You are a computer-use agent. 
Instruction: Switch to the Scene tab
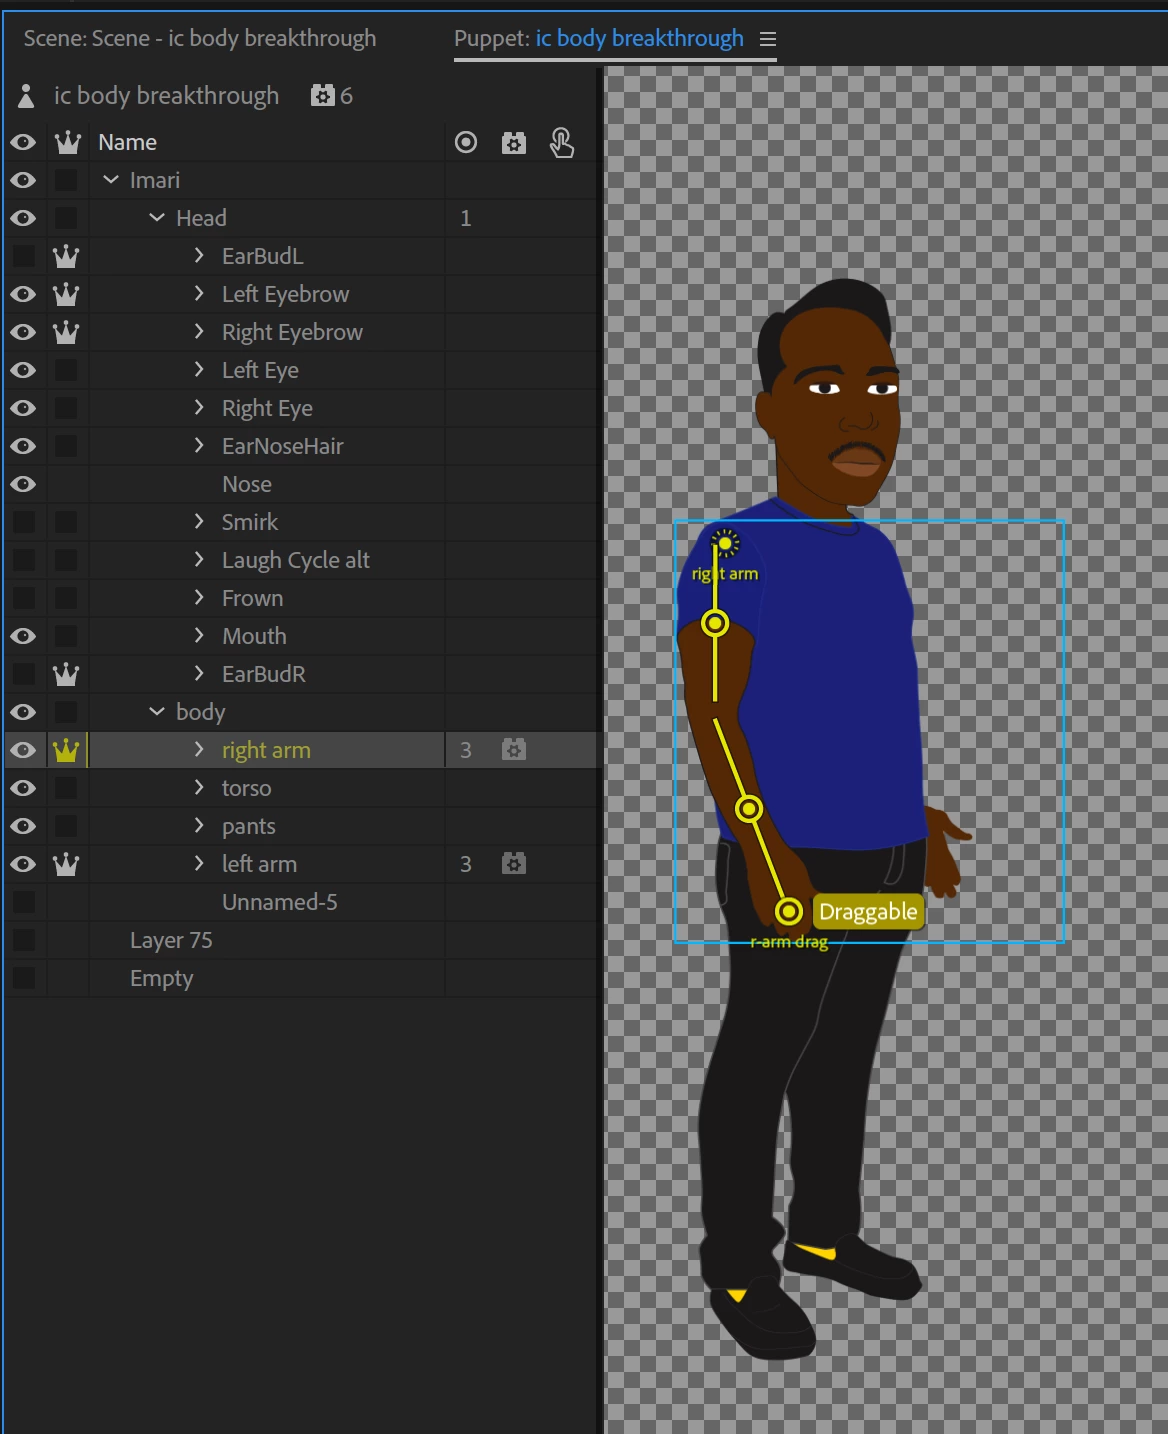pyautogui.click(x=200, y=38)
